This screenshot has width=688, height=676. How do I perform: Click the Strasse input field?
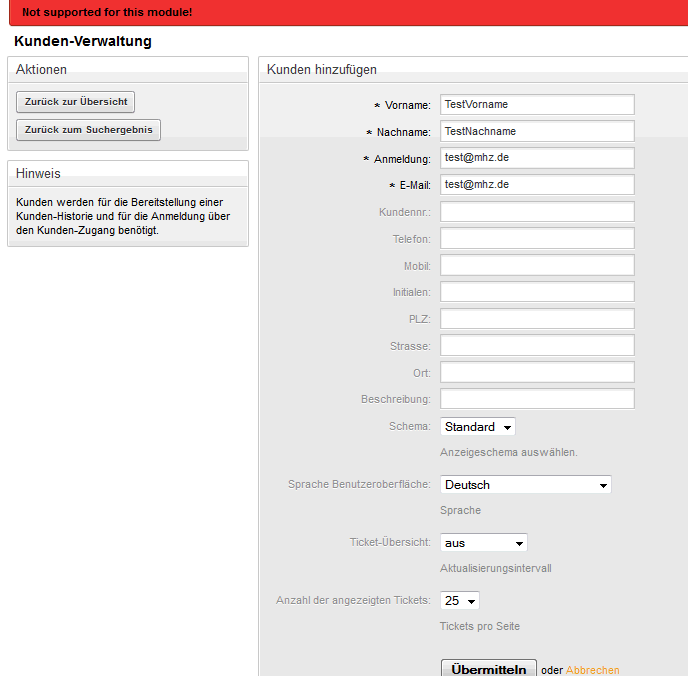(x=537, y=346)
